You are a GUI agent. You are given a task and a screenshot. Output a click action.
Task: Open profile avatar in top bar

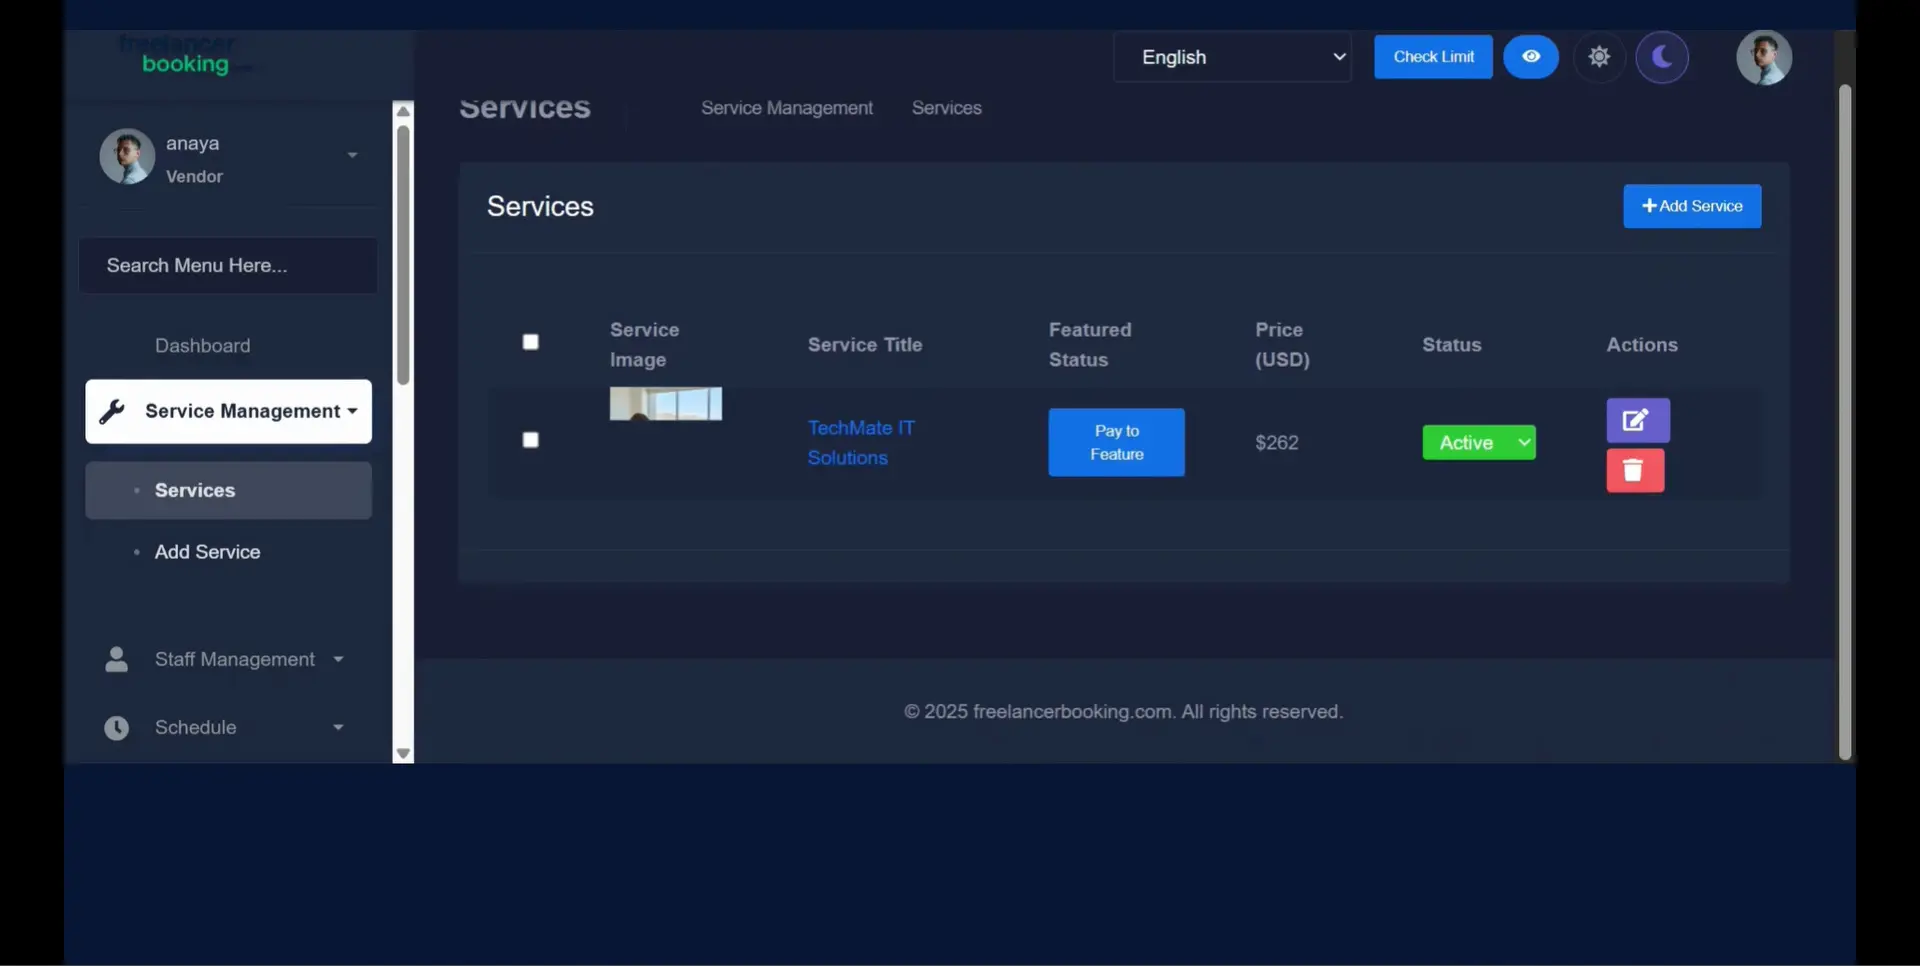pos(1763,57)
